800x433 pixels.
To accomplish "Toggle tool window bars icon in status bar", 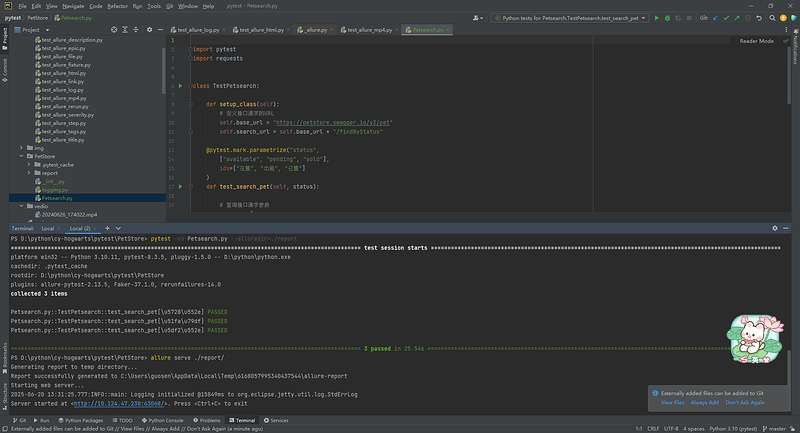I will click(5, 429).
